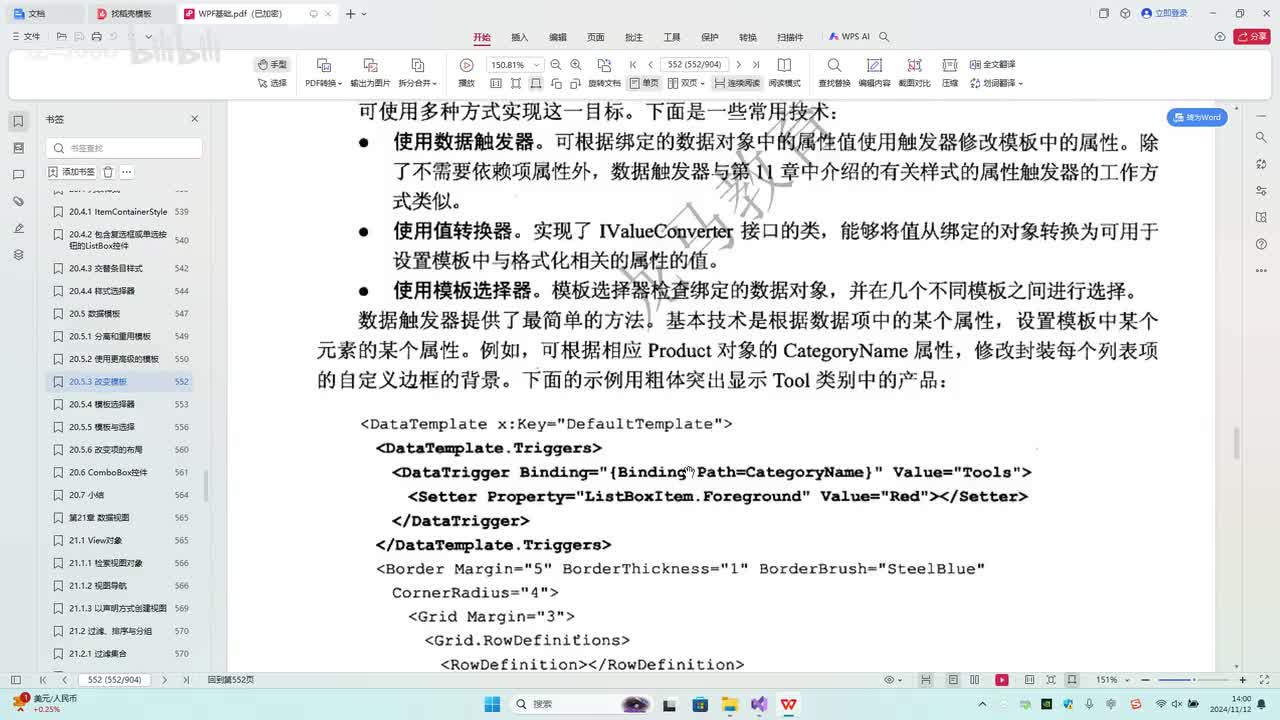This screenshot has height=720, width=1280.
Task: Select bookmark 20.4.1 ItemContainerStyle
Action: click(119, 212)
